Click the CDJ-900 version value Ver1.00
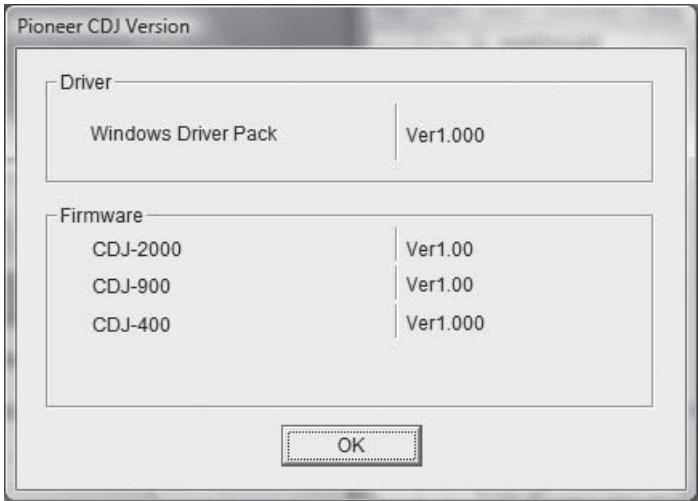Viewport: 698px width, 501px height. [x=439, y=285]
